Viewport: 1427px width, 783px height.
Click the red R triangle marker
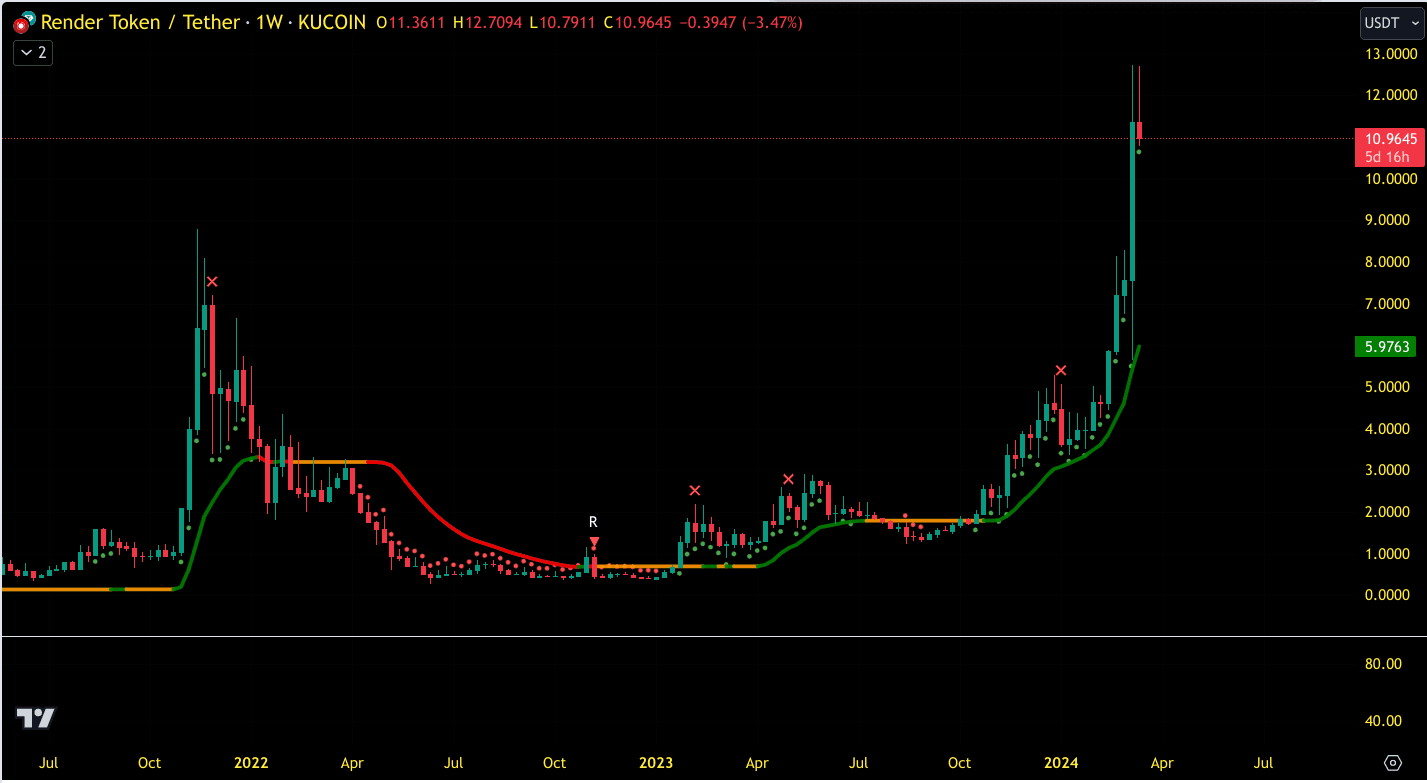(x=594, y=542)
